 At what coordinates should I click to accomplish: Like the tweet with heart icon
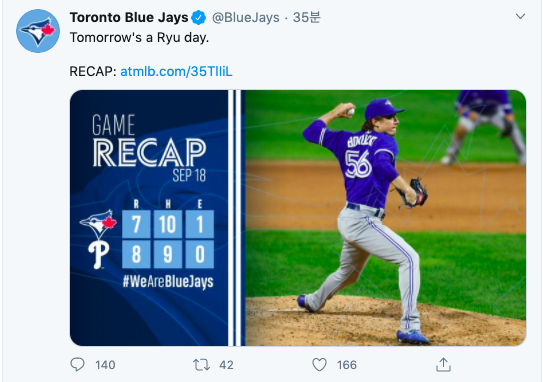pos(319,365)
